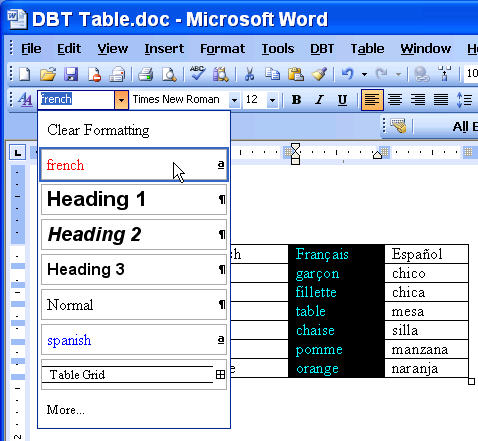Viewport: 478px width, 441px height.
Task: Open Print Preview magnifier icon
Action: 169,74
